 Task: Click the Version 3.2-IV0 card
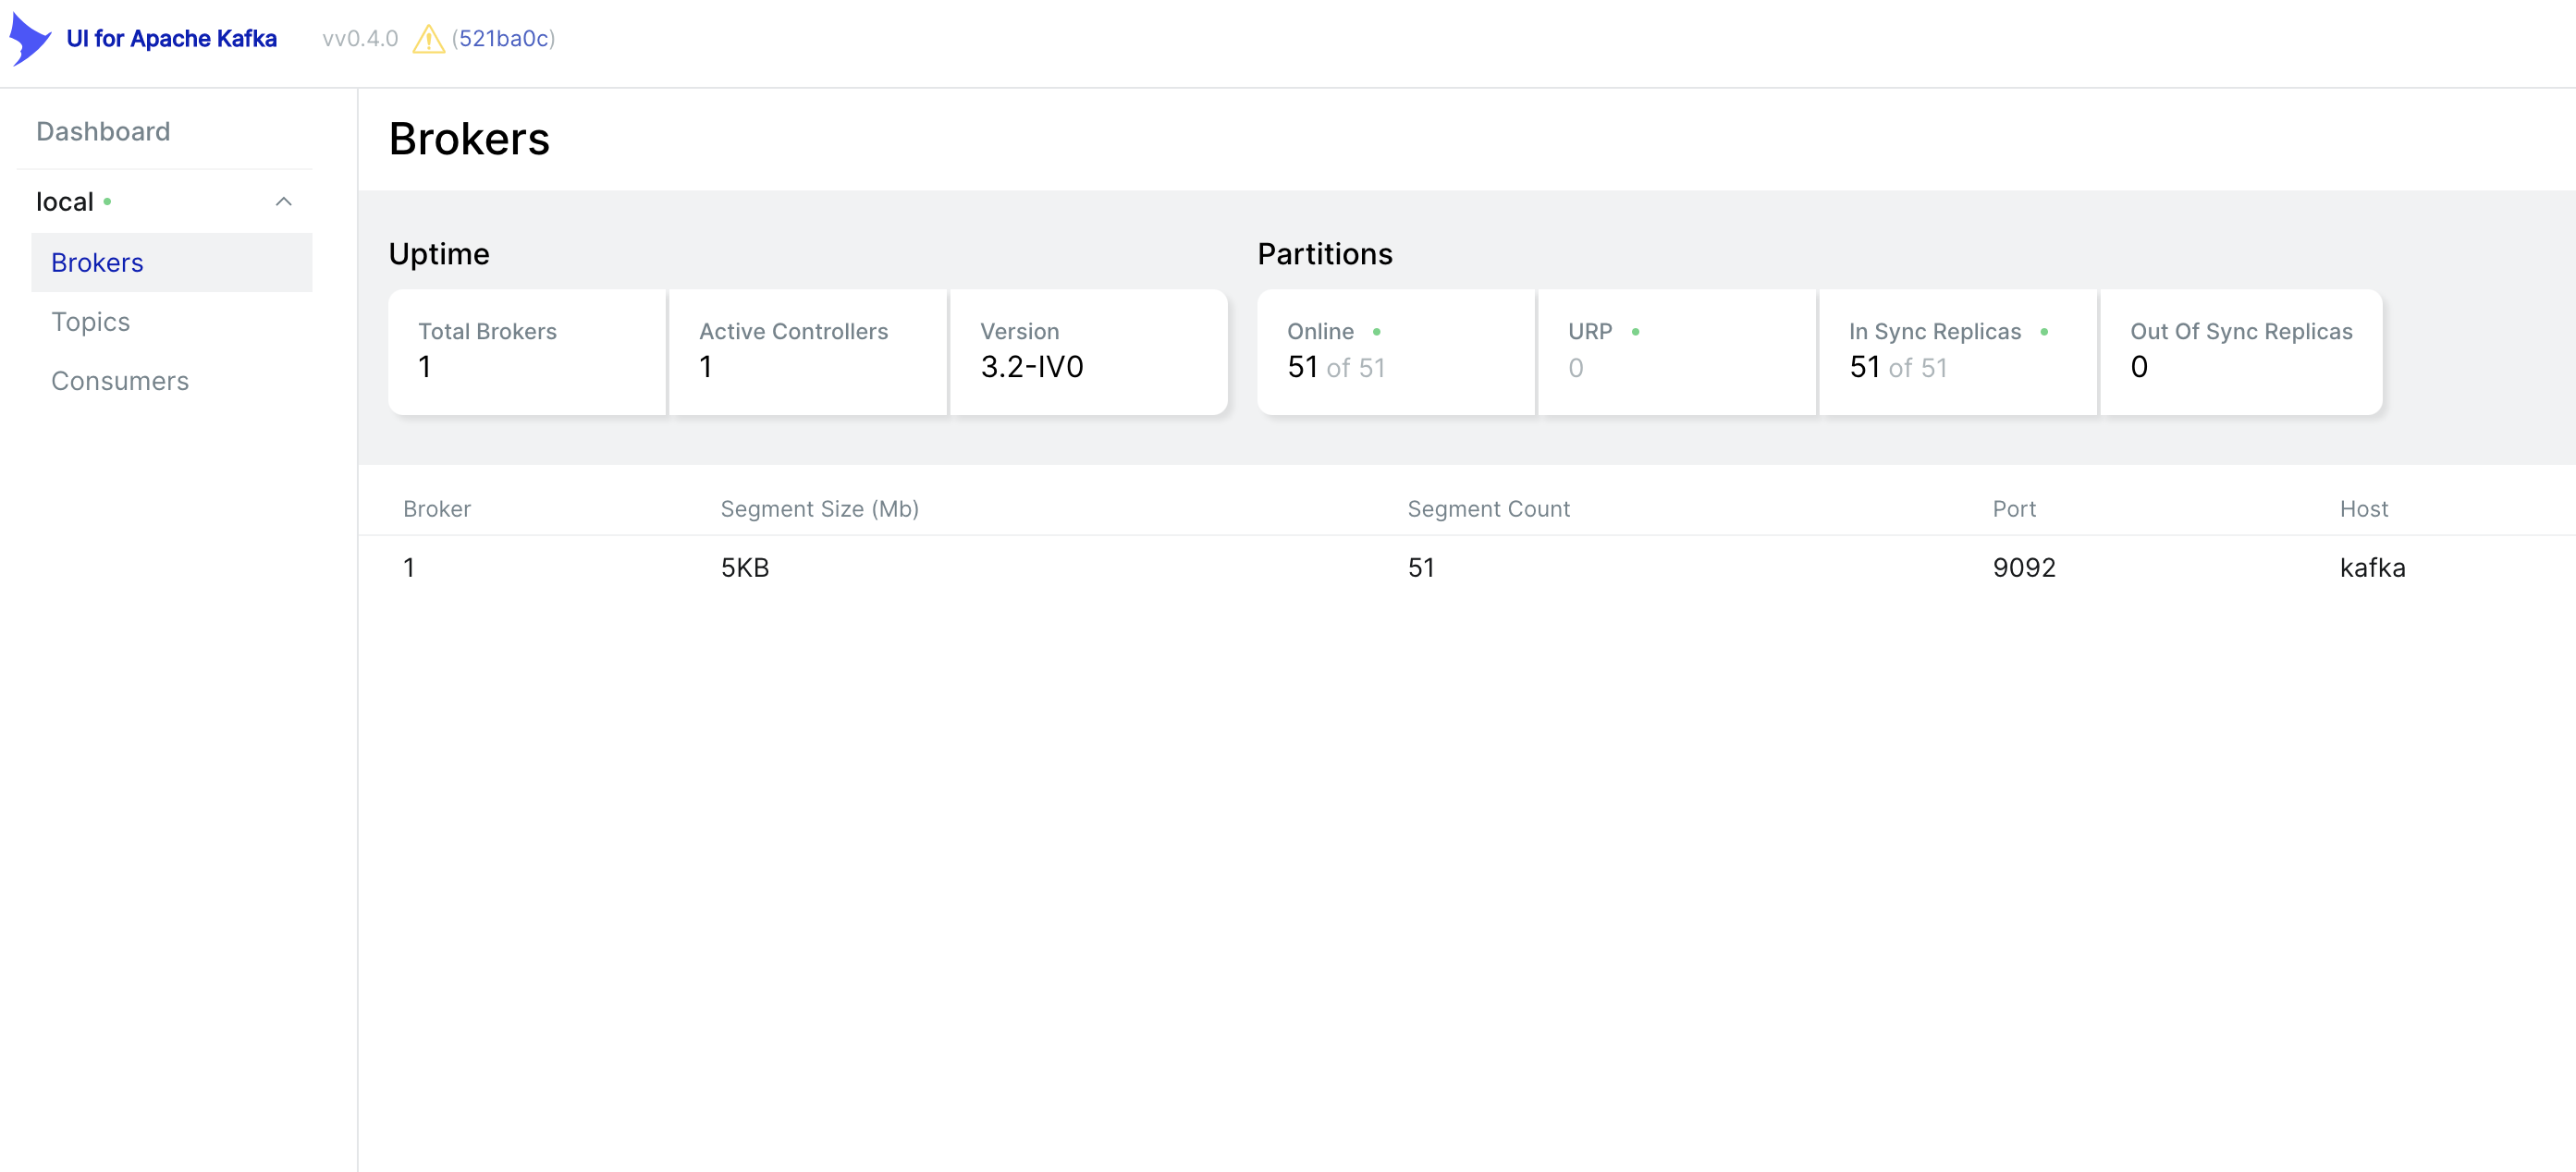click(1088, 352)
